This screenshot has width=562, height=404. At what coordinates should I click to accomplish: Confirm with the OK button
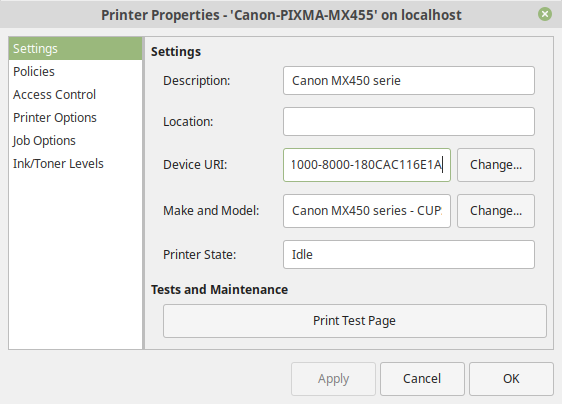click(x=511, y=379)
